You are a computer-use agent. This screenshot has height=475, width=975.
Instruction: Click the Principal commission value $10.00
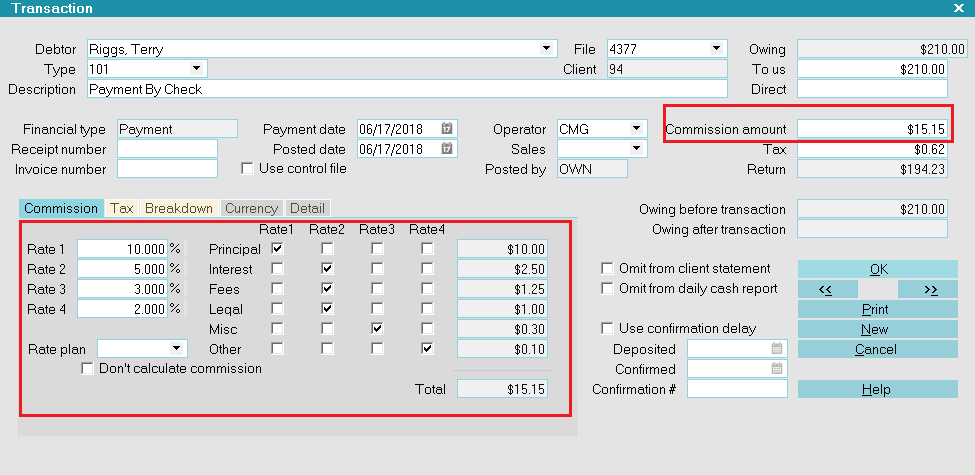502,249
